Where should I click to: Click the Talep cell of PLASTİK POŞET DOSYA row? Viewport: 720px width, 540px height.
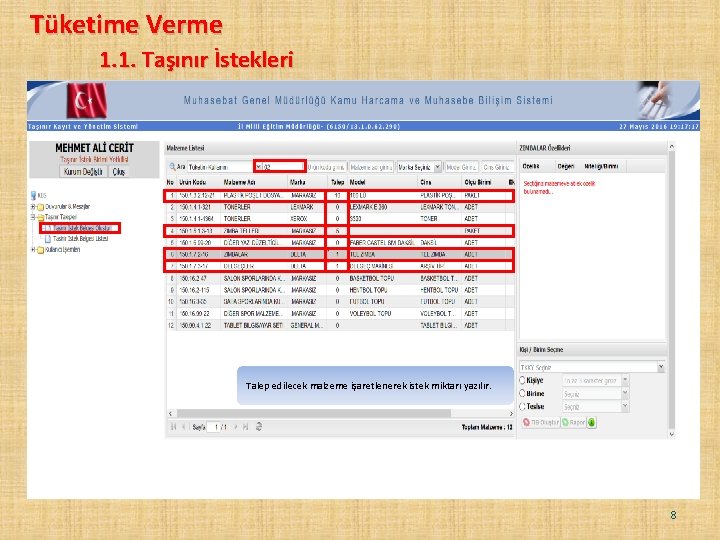point(338,196)
